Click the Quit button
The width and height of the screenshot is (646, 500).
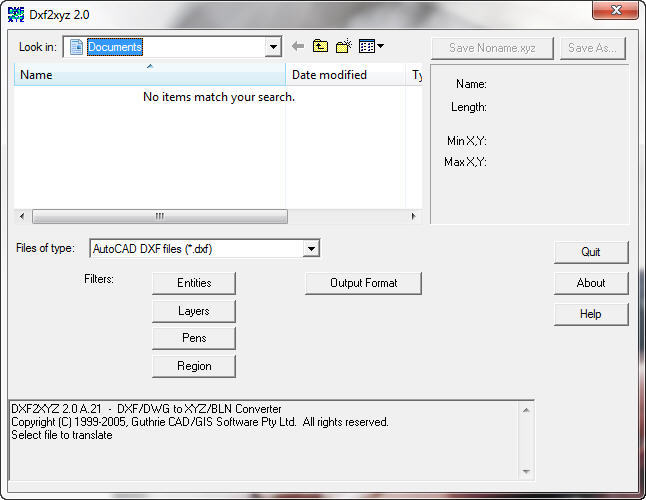point(591,252)
